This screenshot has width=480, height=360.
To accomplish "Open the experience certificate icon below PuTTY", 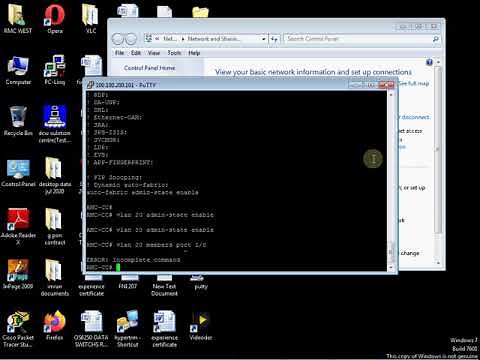I will click(91, 286).
